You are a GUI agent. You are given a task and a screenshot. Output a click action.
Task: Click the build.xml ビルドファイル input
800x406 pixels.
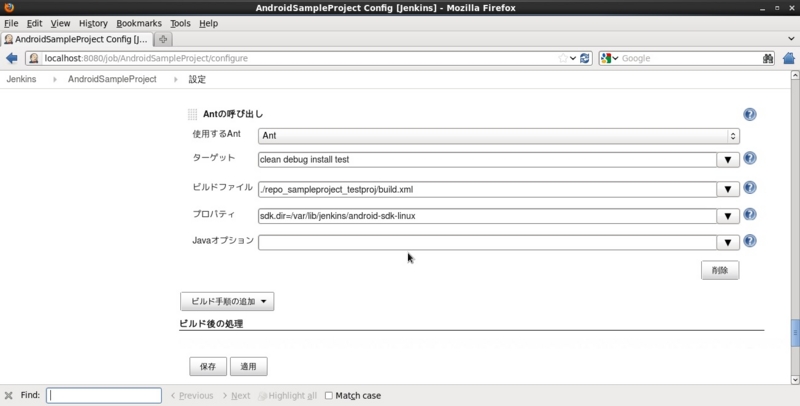[487, 189]
